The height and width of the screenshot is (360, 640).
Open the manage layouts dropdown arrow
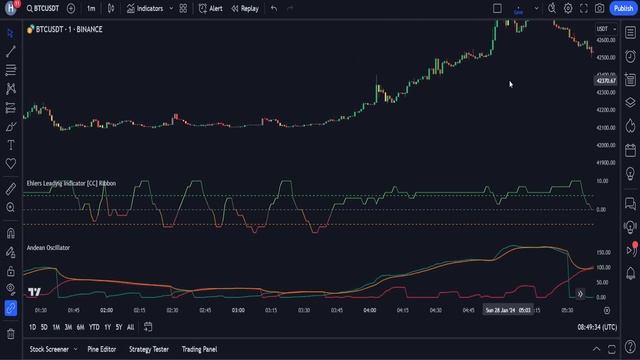536,9
